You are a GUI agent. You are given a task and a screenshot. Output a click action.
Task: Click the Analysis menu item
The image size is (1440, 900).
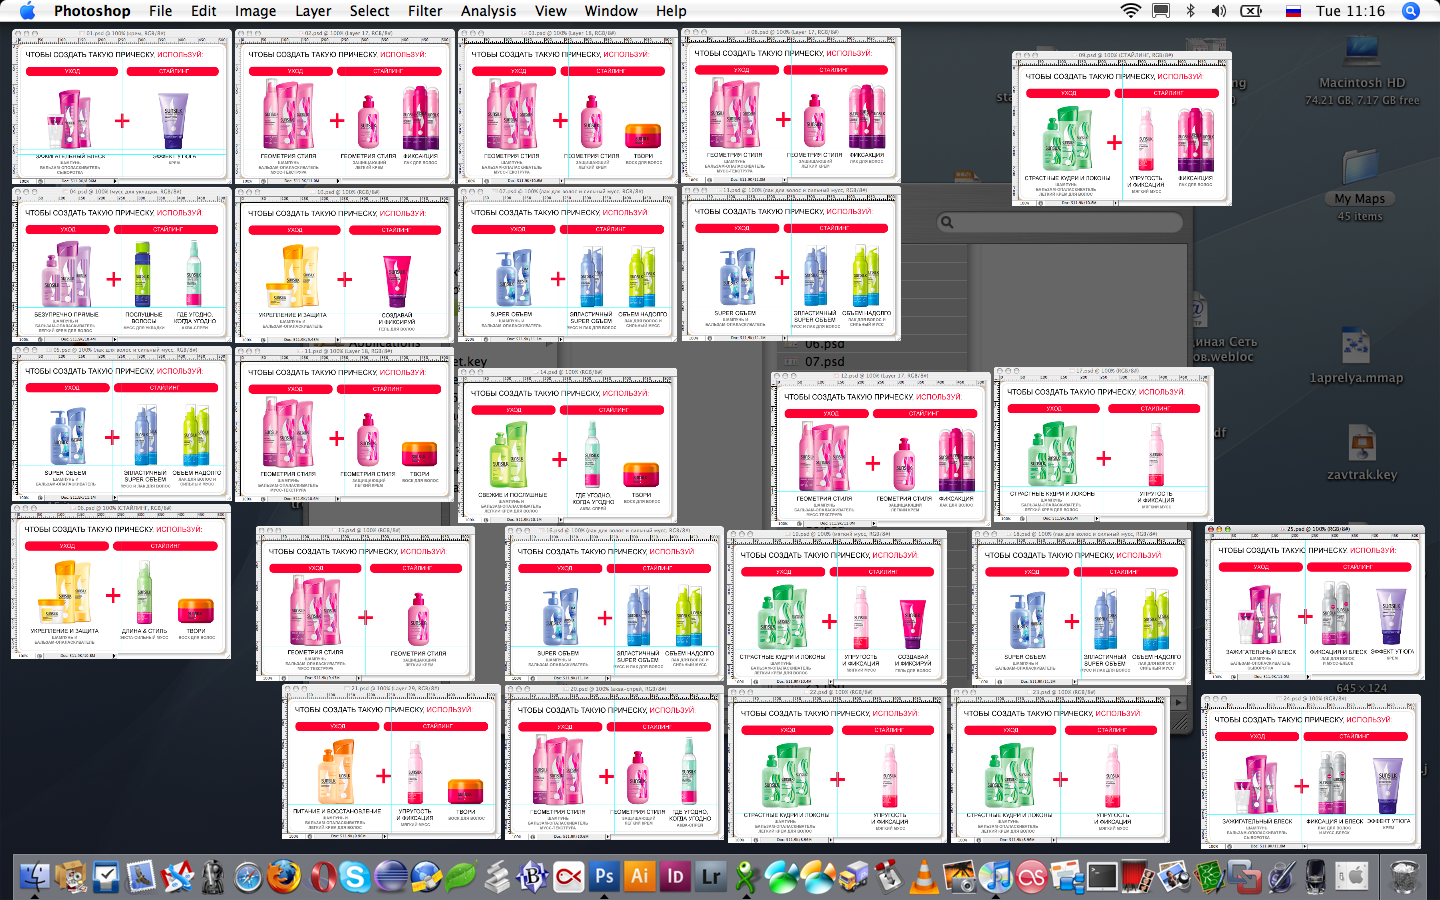coord(488,11)
